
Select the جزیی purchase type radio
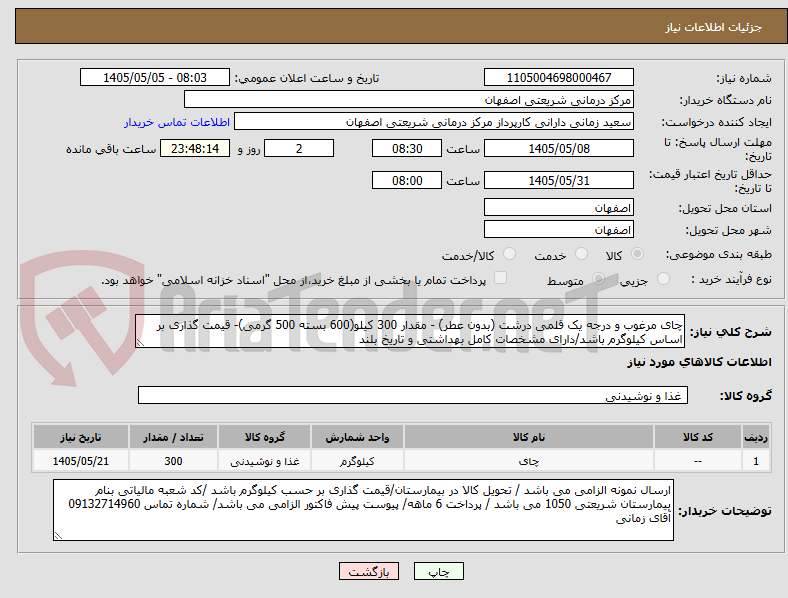(663, 279)
